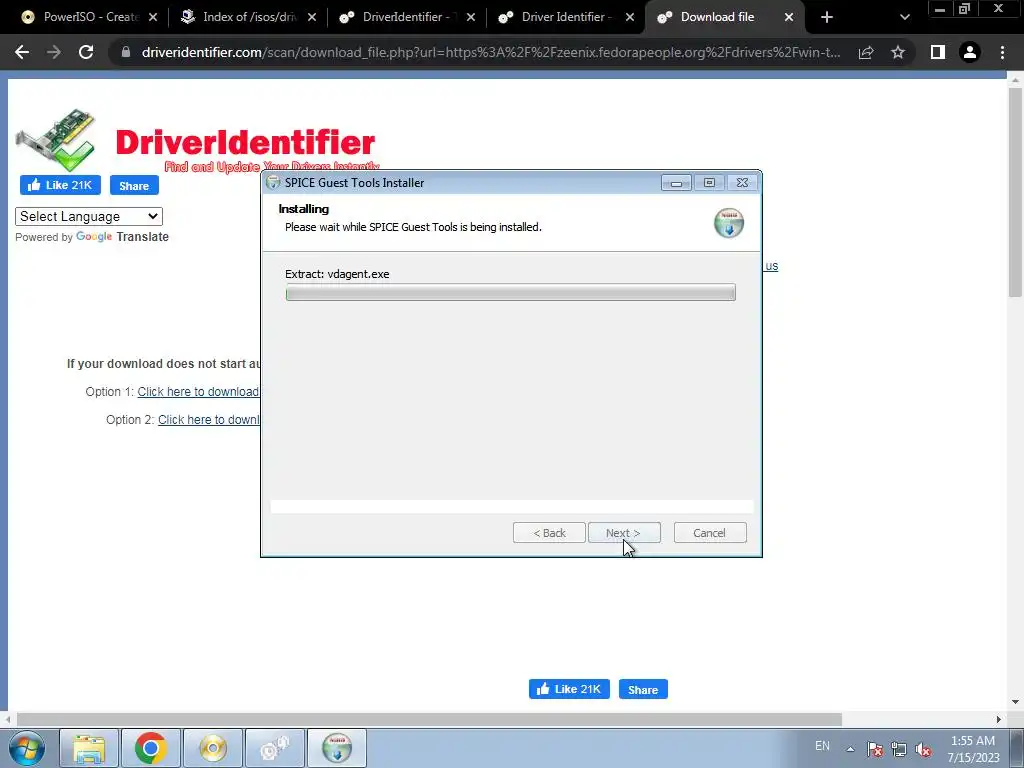Cancel the SPICE Guest Tools installation
Screen dimensions: 1024x768
[710, 533]
